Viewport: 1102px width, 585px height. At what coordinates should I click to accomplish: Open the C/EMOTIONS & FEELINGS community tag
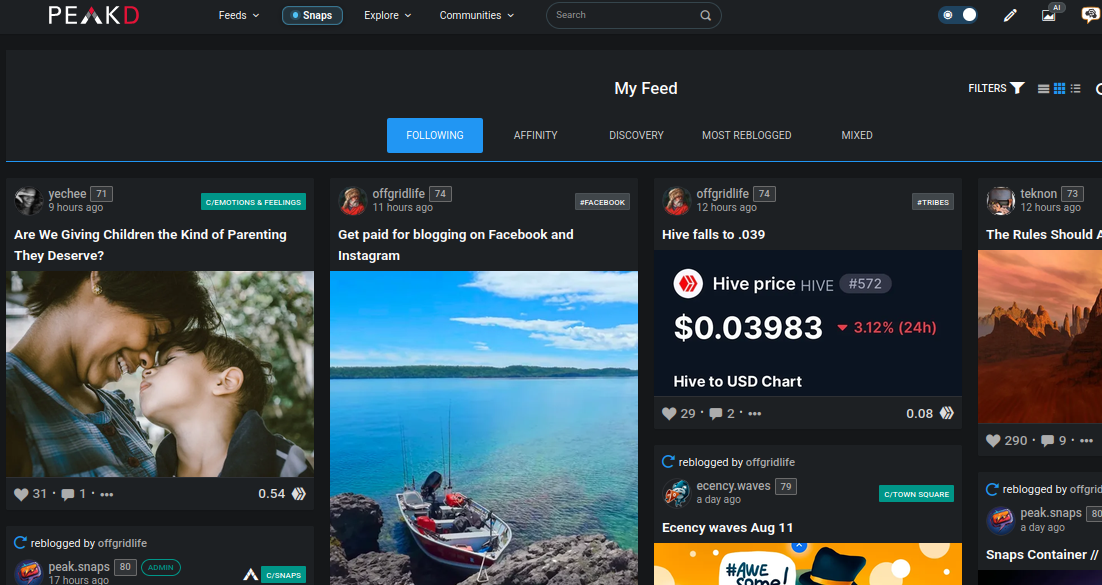click(x=253, y=202)
